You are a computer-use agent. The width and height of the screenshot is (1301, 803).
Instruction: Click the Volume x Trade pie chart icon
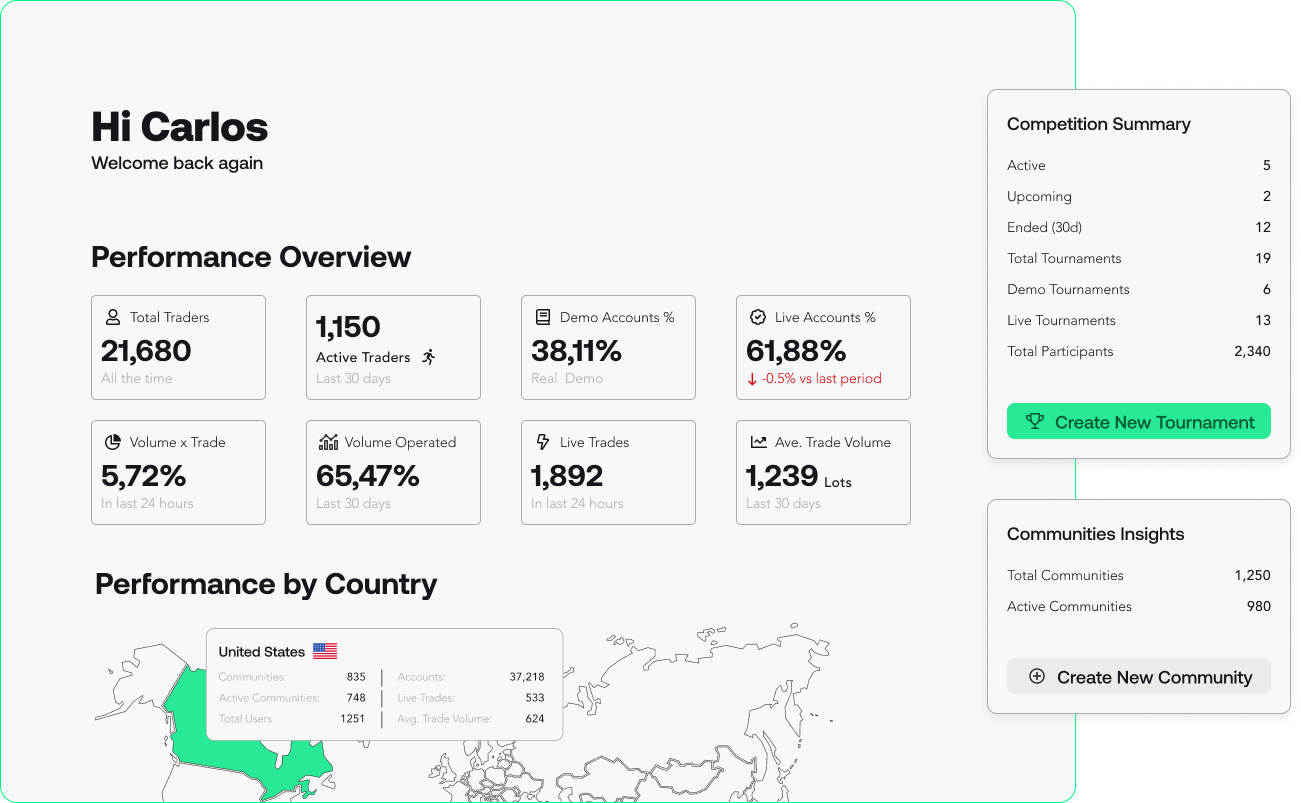113,442
